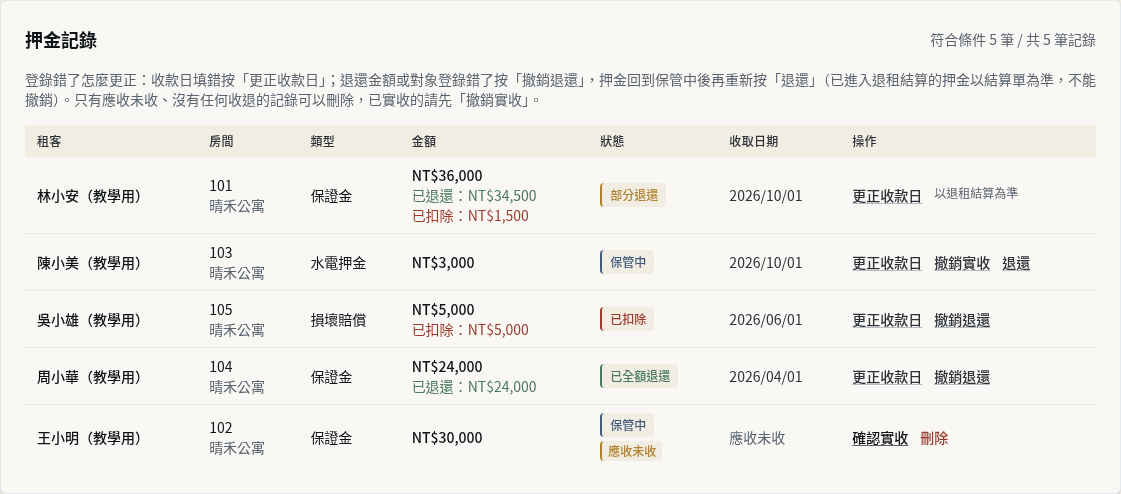Click date 2026/04/01
Image resolution: width=1121 pixels, height=494 pixels.
click(x=766, y=377)
